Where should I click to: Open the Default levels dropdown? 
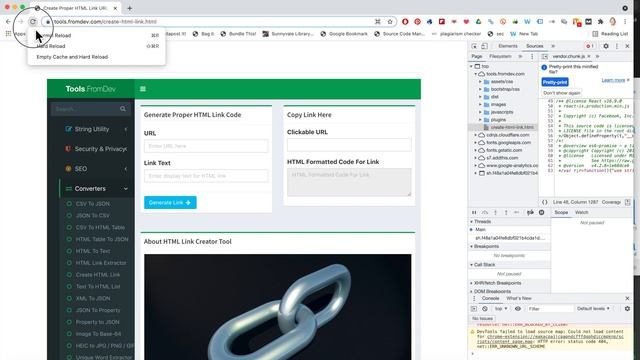coord(593,309)
